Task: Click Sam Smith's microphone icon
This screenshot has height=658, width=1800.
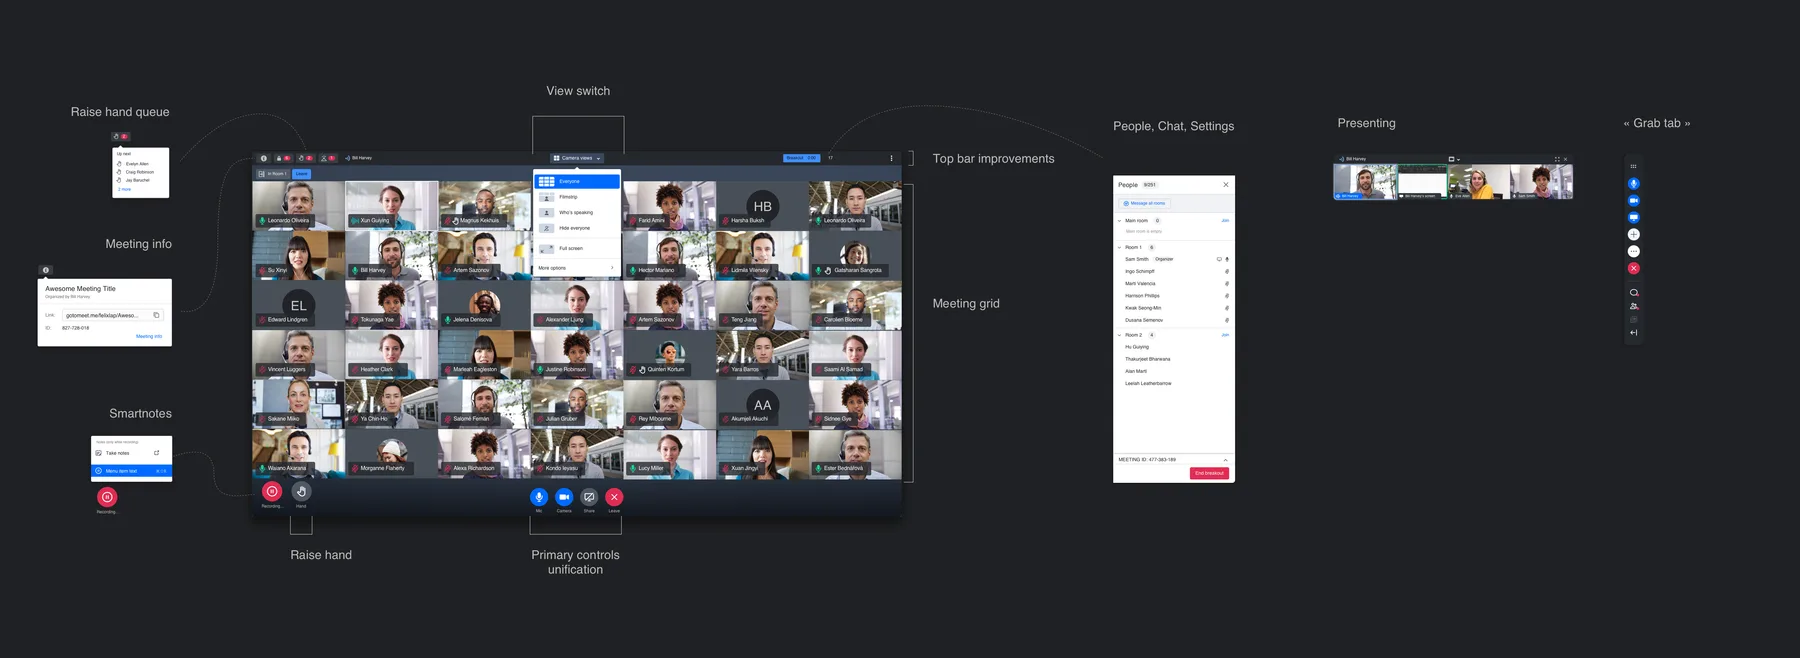Action: (1227, 259)
